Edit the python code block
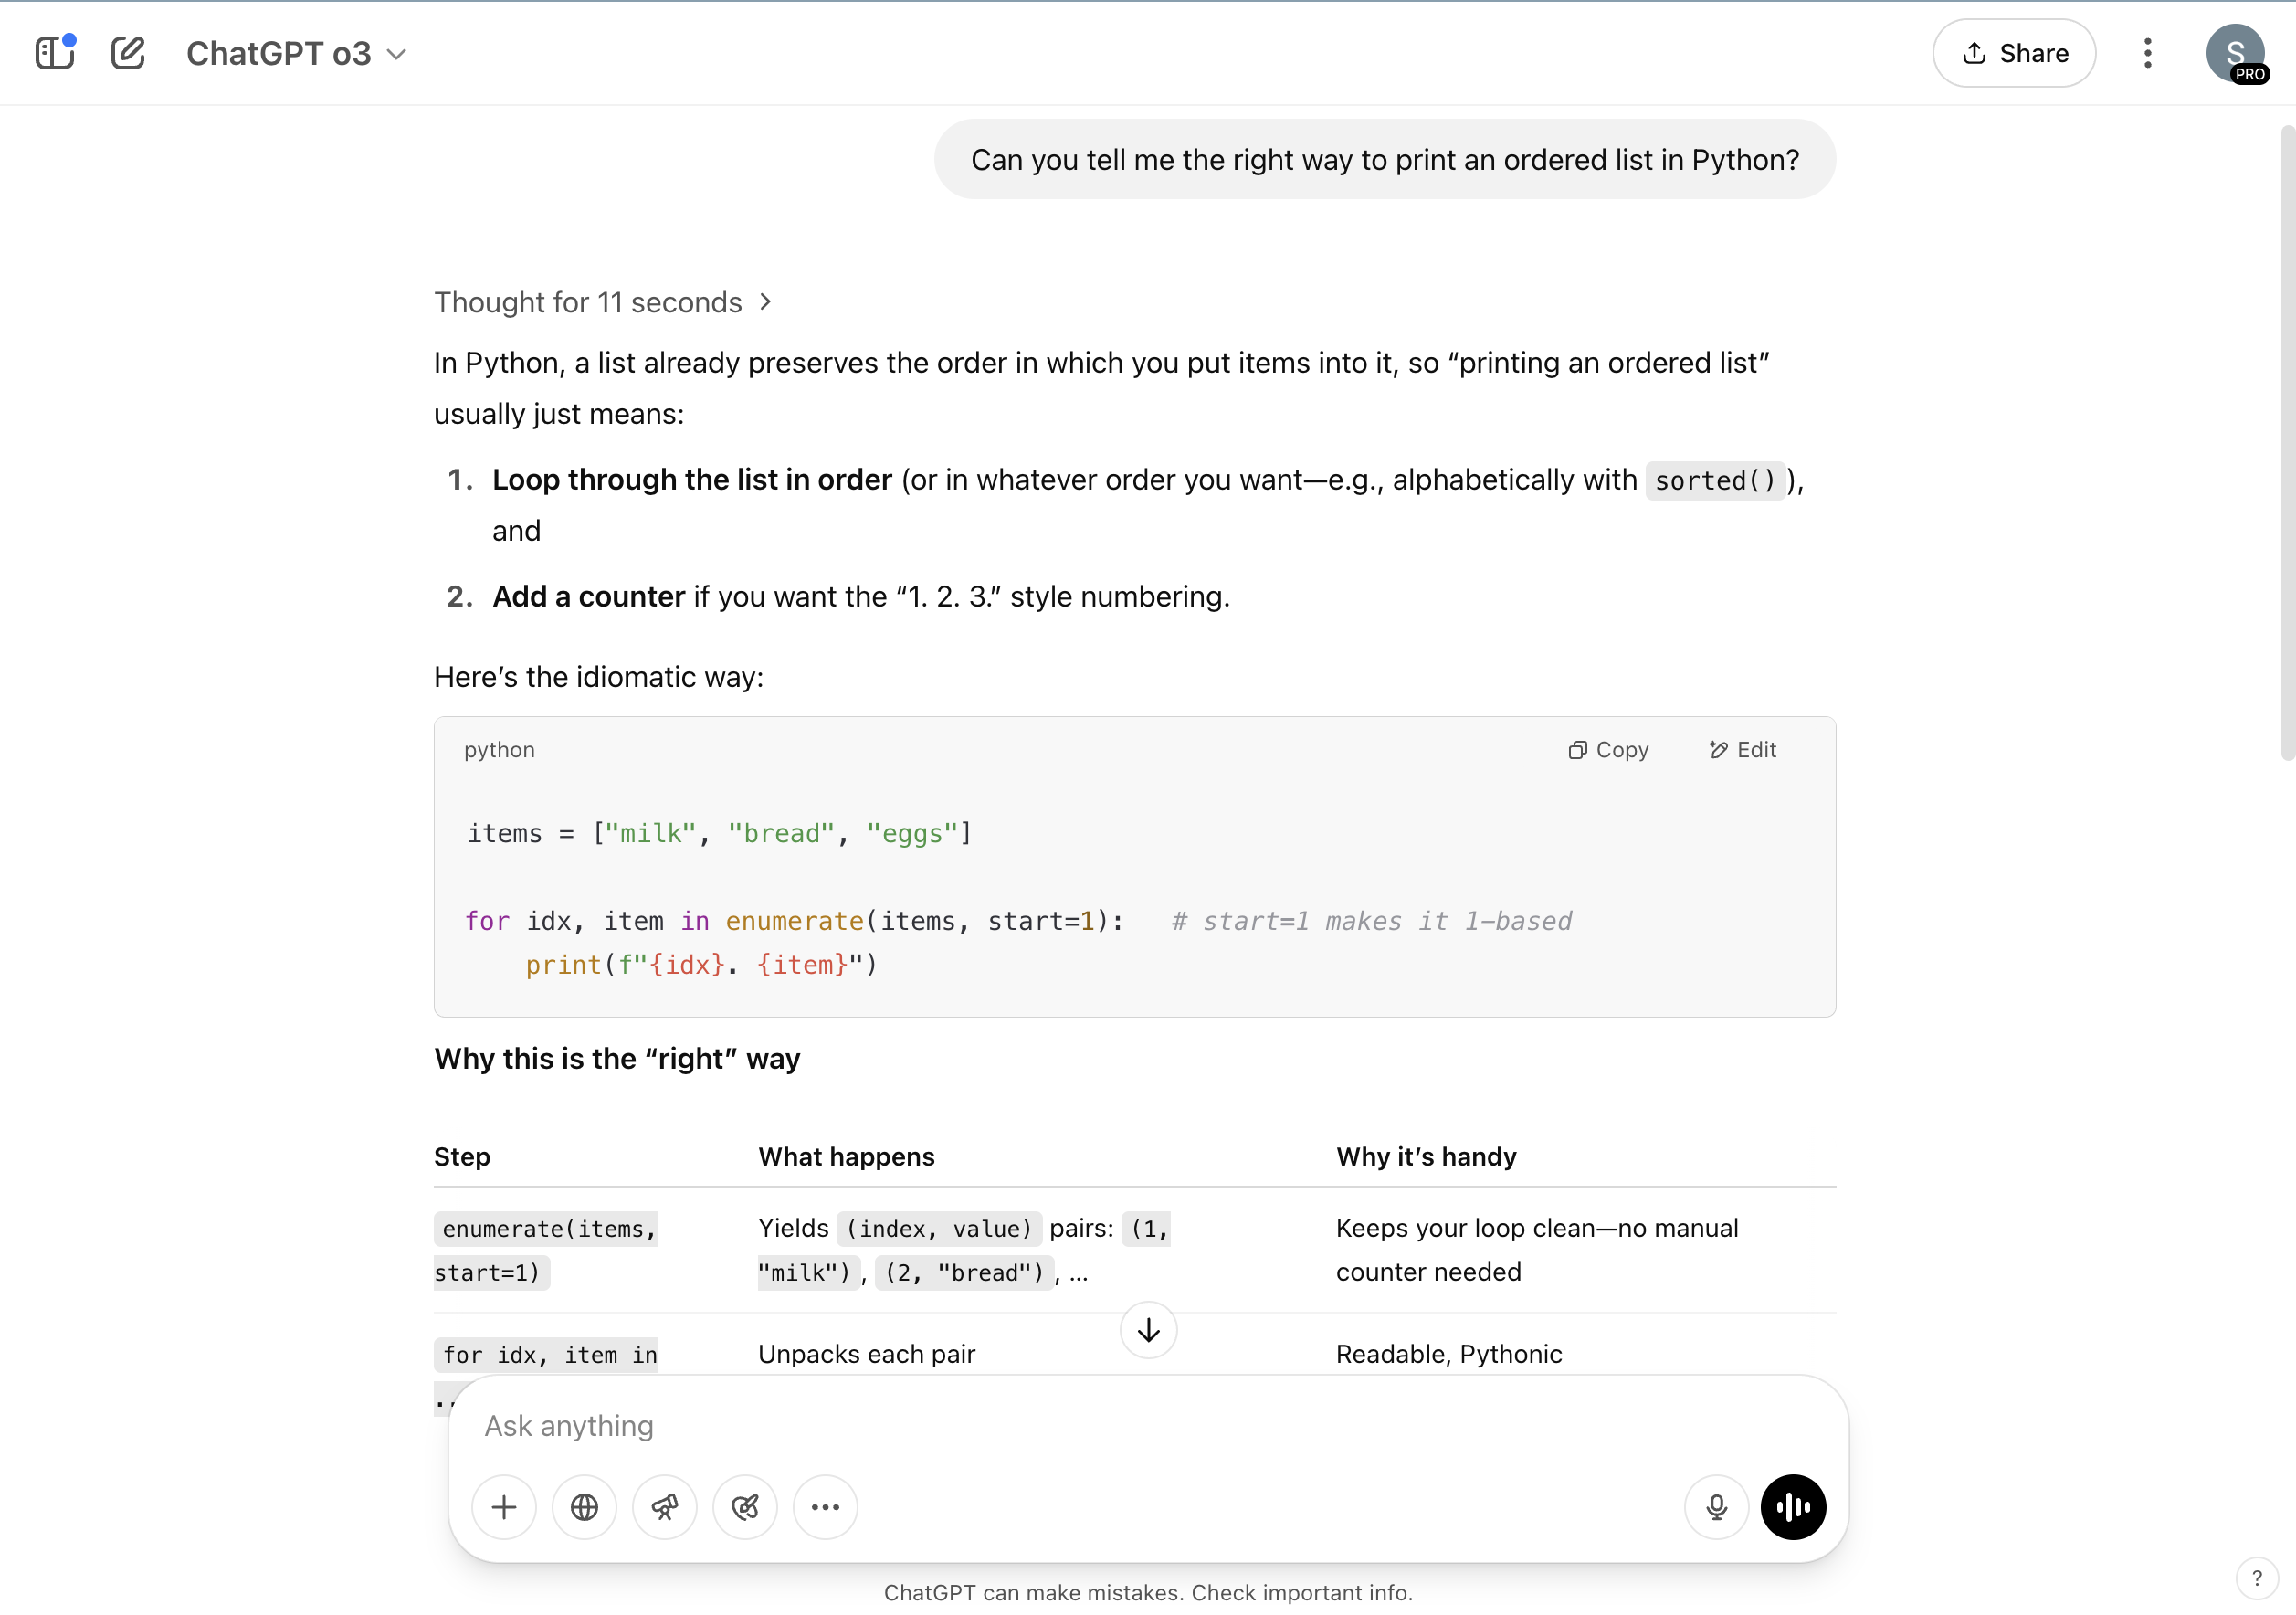The image size is (2296, 1615). point(1742,749)
